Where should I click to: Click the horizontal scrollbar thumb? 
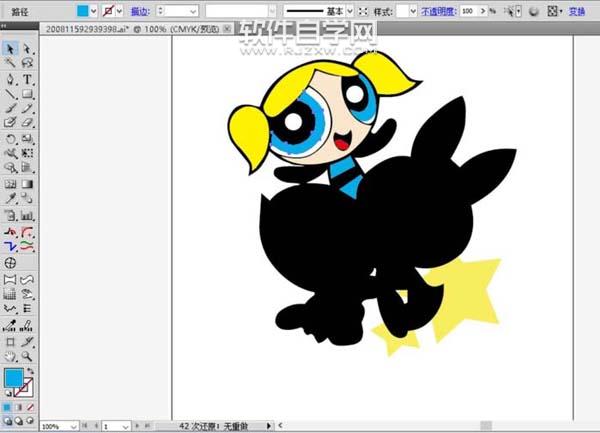pos(486,426)
